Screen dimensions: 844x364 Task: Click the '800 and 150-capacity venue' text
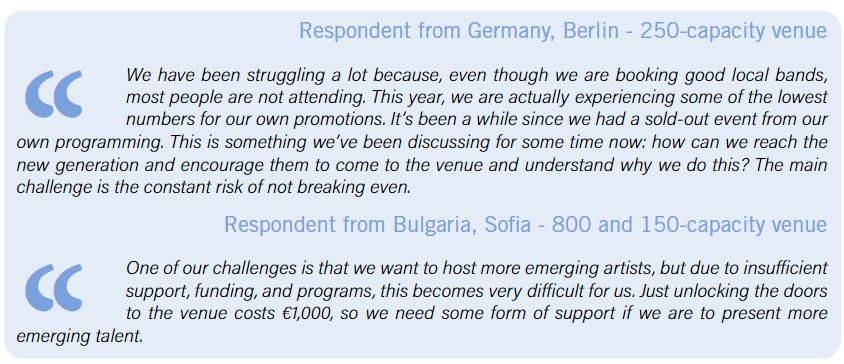point(690,225)
